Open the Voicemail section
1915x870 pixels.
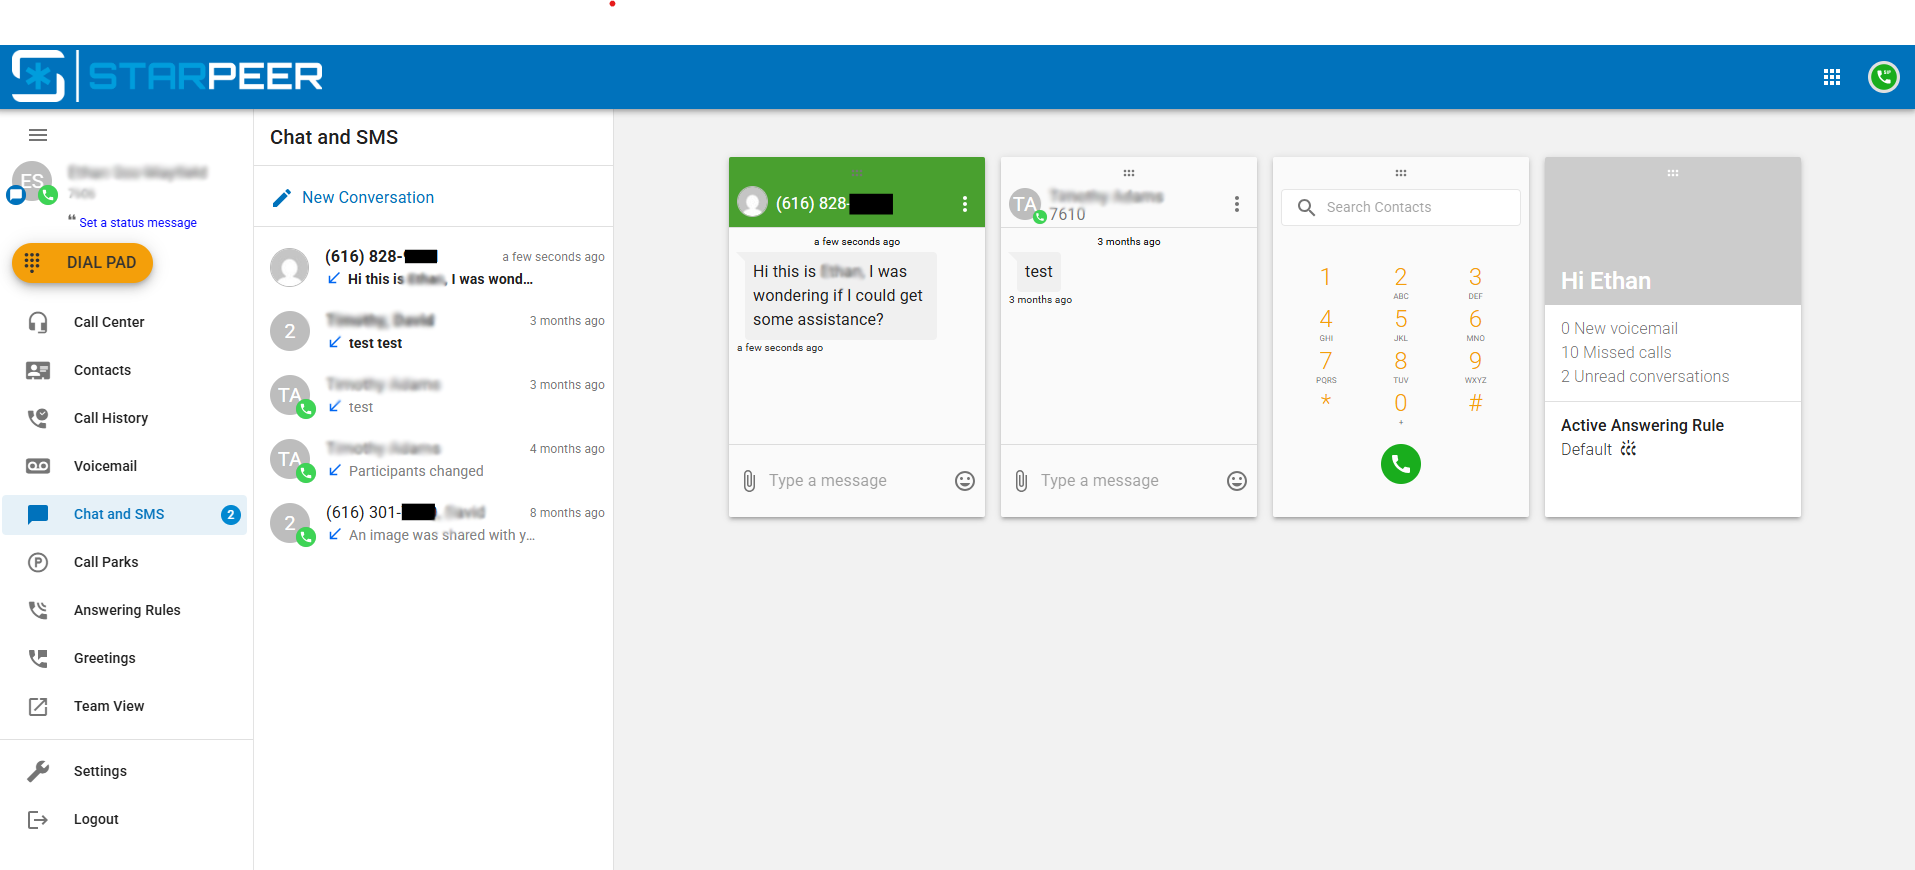pos(105,466)
